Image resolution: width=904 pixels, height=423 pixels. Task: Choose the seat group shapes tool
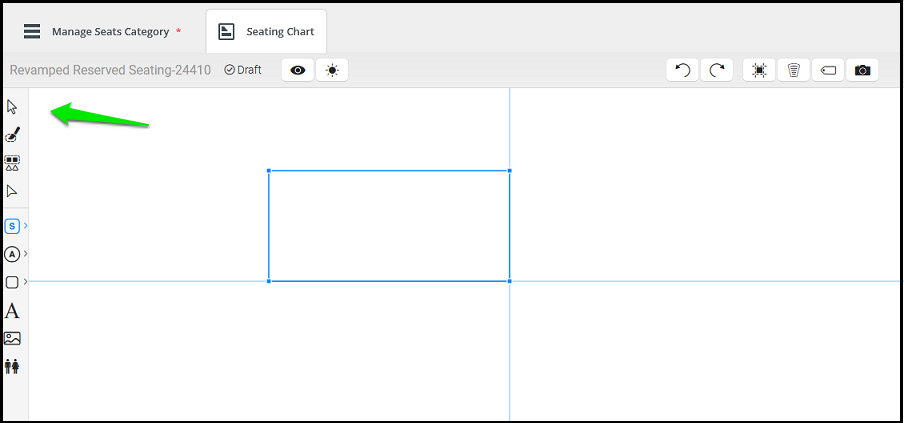[x=12, y=163]
